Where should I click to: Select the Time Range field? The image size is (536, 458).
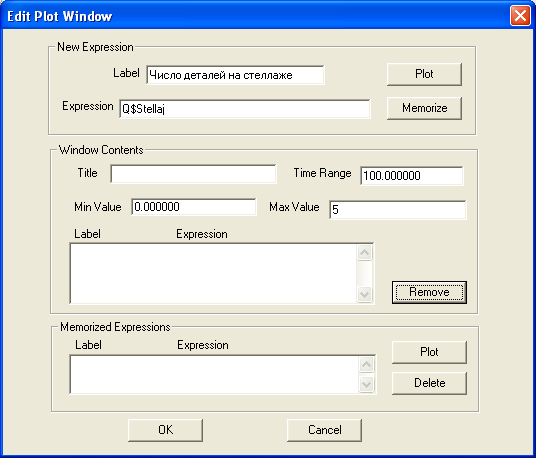412,176
